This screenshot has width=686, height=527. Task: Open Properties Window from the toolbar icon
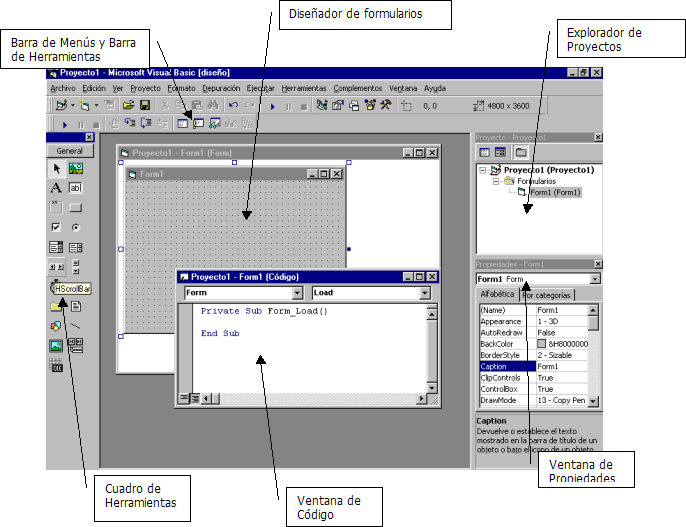(x=338, y=105)
